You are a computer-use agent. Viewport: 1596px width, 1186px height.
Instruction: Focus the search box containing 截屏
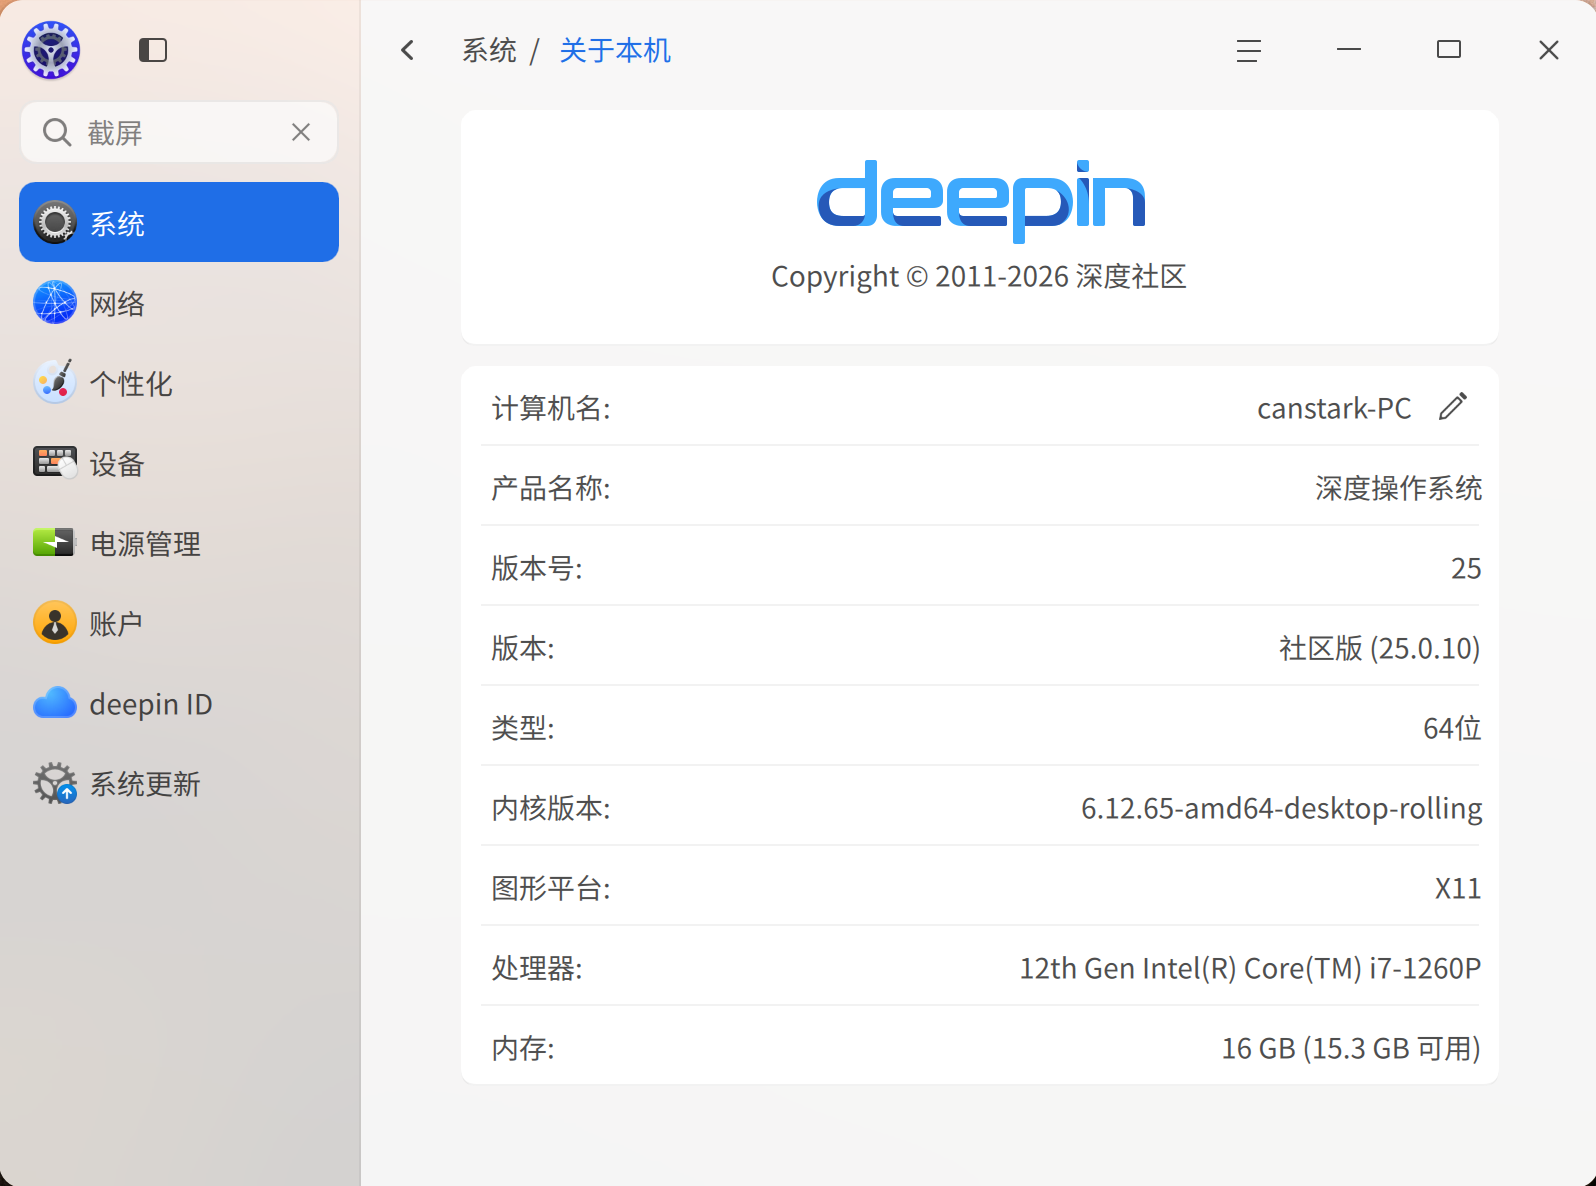point(179,132)
